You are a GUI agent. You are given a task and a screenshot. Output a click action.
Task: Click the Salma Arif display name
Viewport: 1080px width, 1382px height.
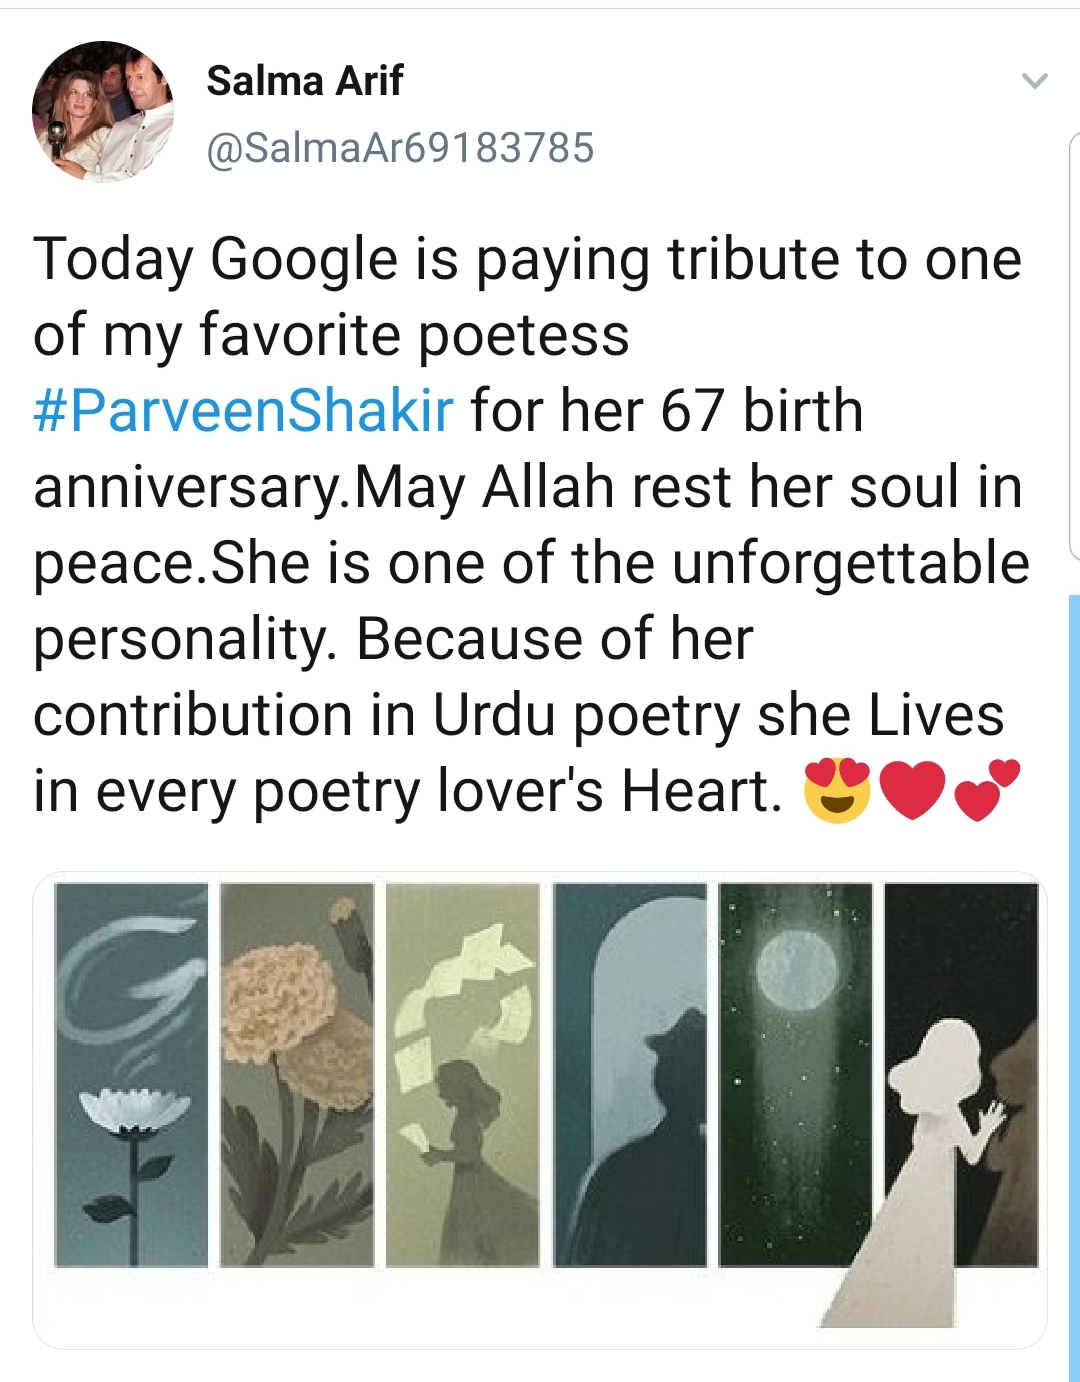pos(305,81)
